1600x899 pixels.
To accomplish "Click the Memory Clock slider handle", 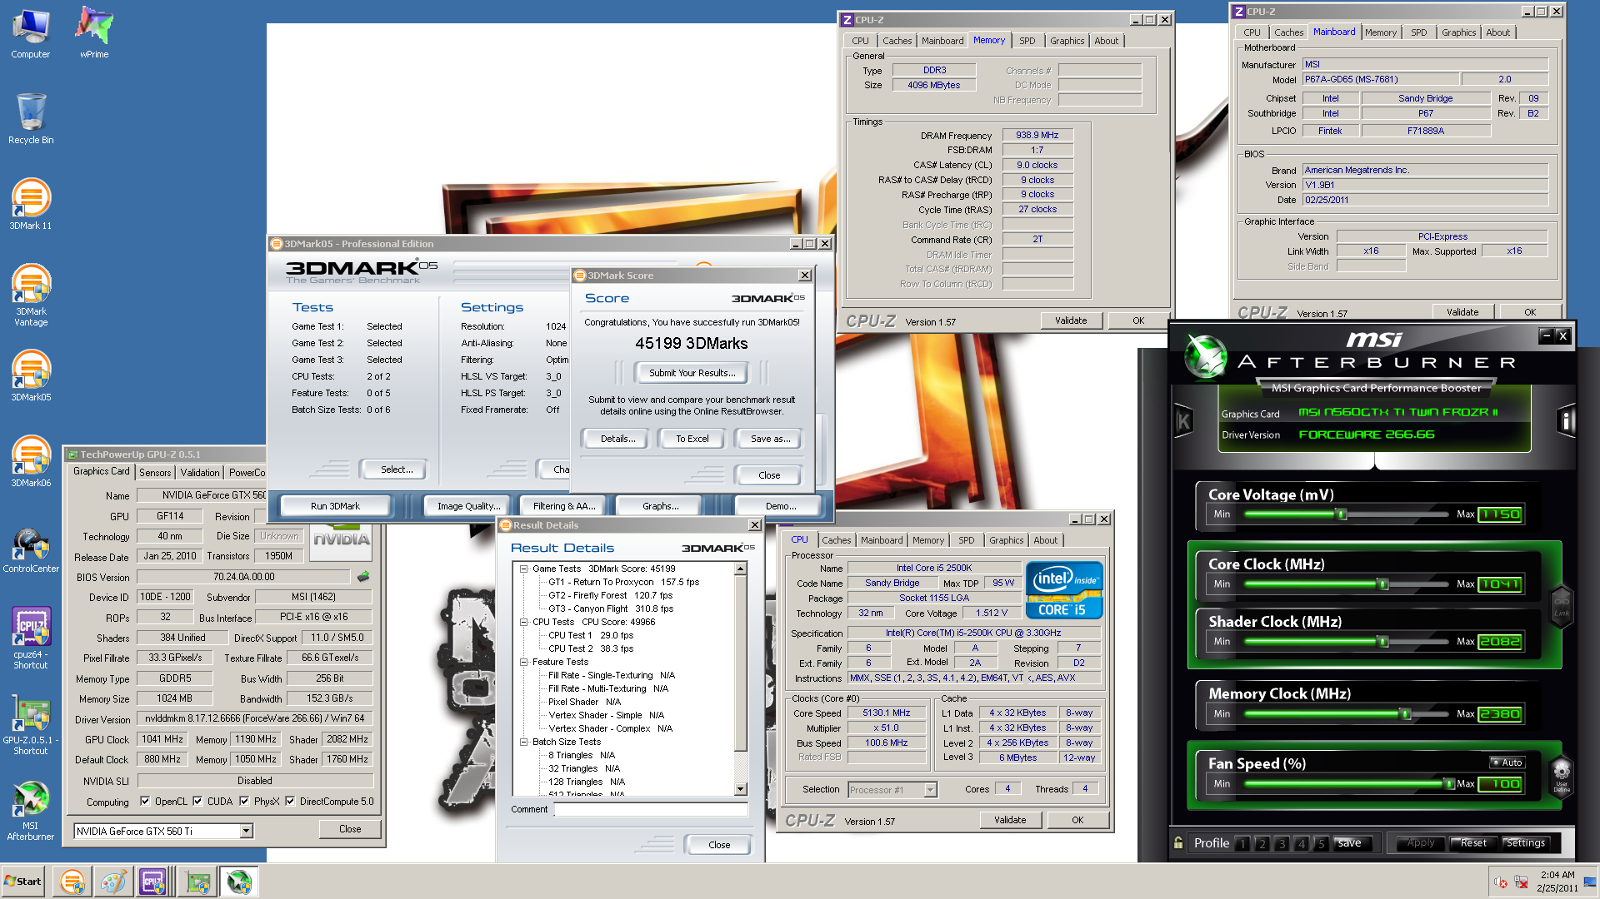I will (x=1405, y=714).
